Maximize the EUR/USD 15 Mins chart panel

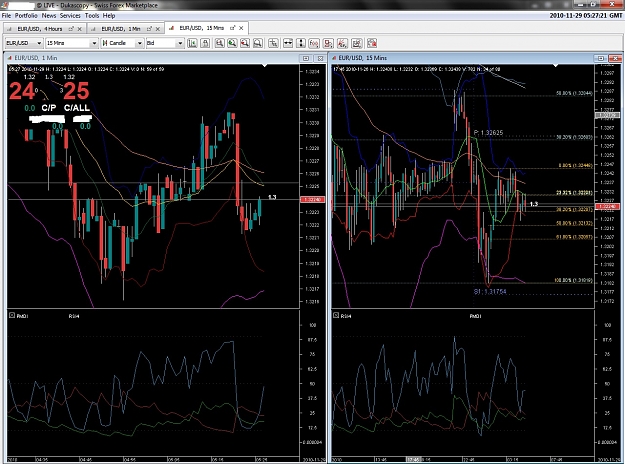click(x=600, y=58)
